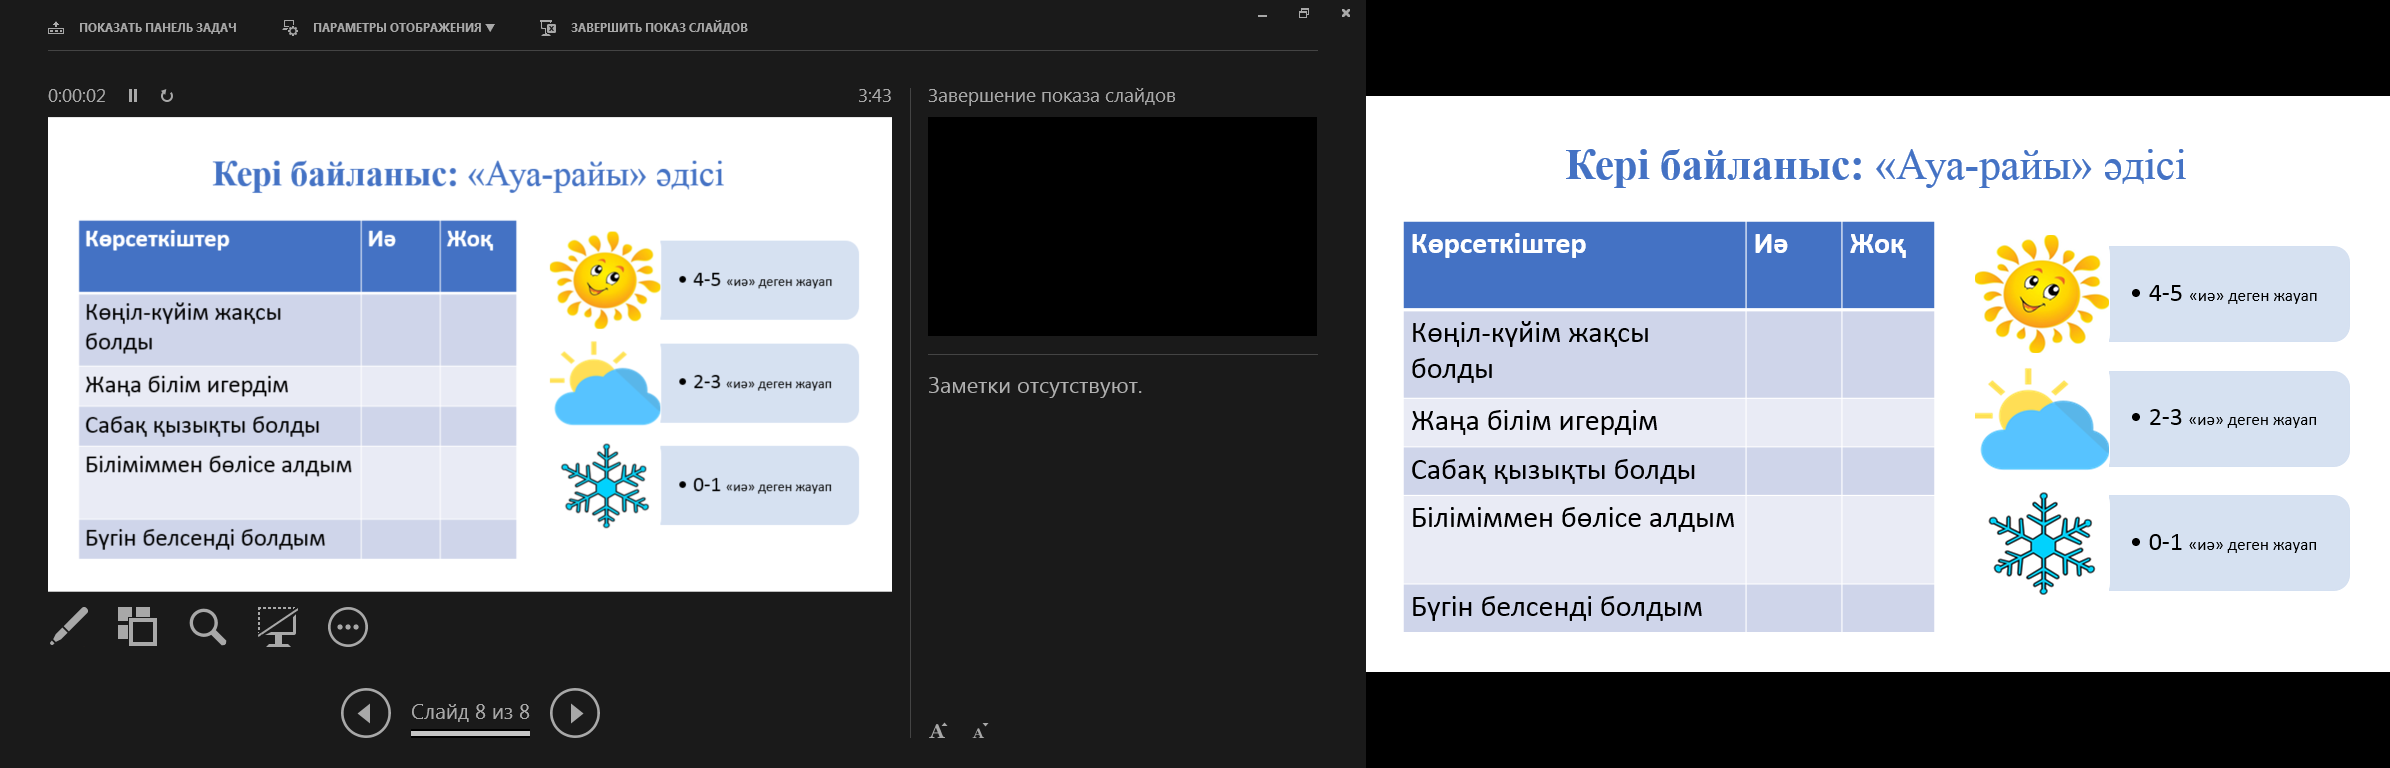Image resolution: width=2390 pixels, height=768 pixels.
Task: Advance to the next slide
Action: [x=575, y=713]
